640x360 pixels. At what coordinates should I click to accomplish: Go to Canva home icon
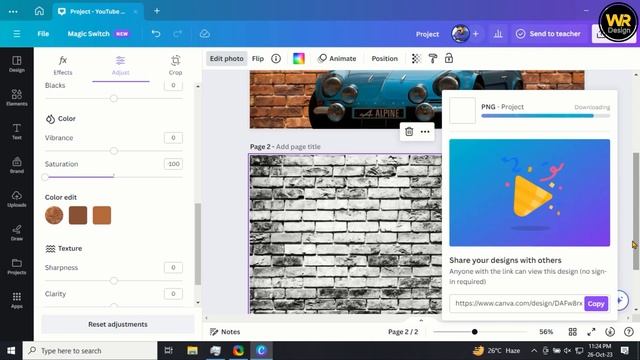tap(39, 11)
